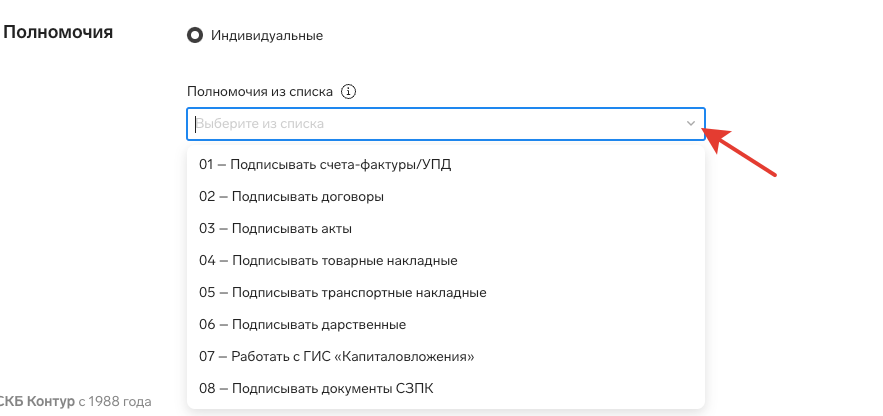Choose 07 — Работать с ГИС «Капиталовложения»
Screen dimensions: 883x416
click(x=336, y=356)
